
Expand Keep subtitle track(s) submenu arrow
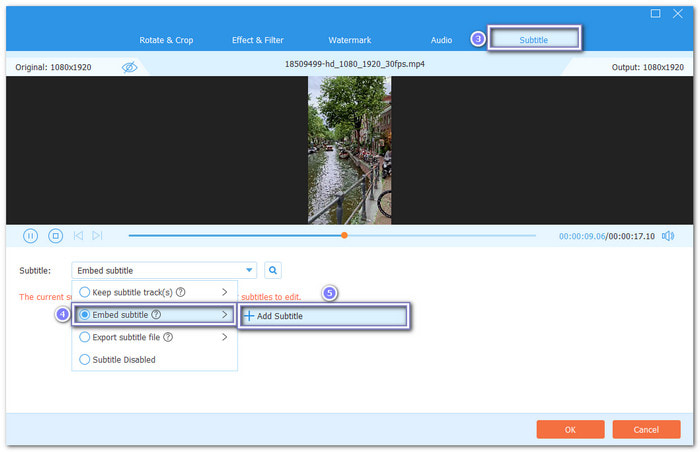(x=225, y=292)
